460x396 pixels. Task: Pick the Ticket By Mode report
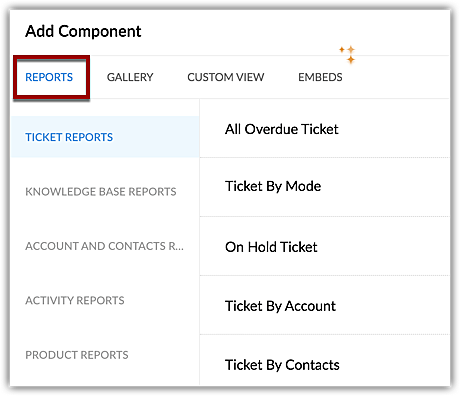click(x=273, y=186)
